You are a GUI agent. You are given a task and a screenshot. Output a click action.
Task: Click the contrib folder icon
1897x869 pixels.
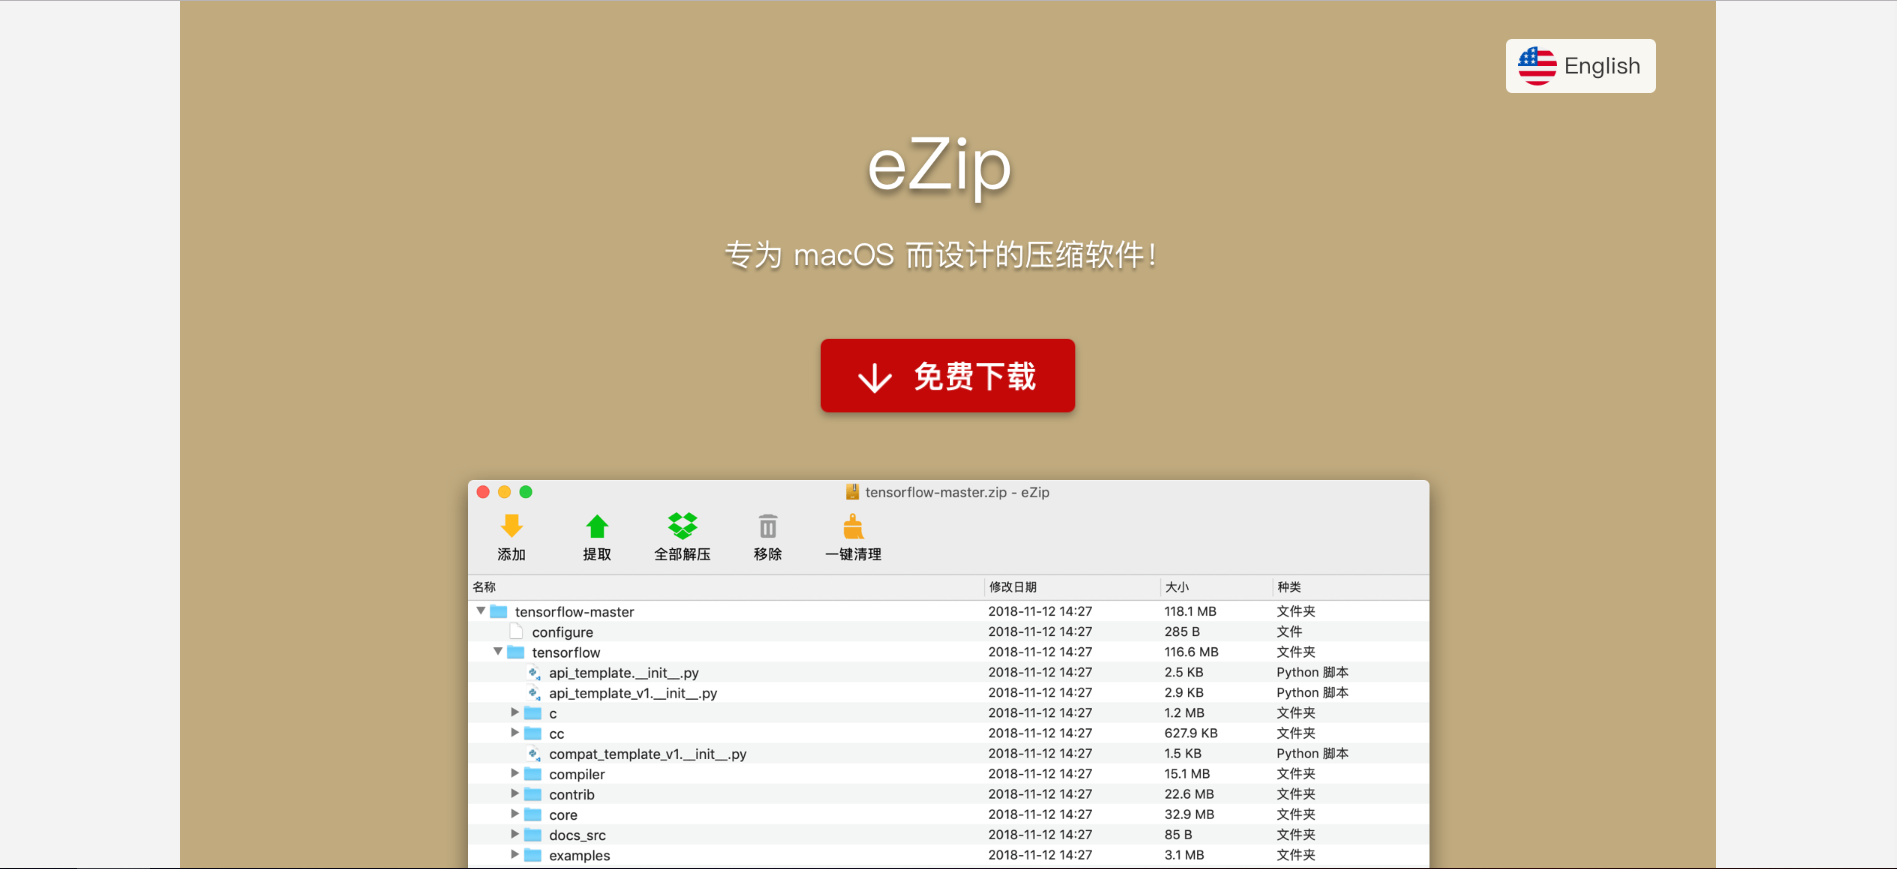(x=533, y=794)
